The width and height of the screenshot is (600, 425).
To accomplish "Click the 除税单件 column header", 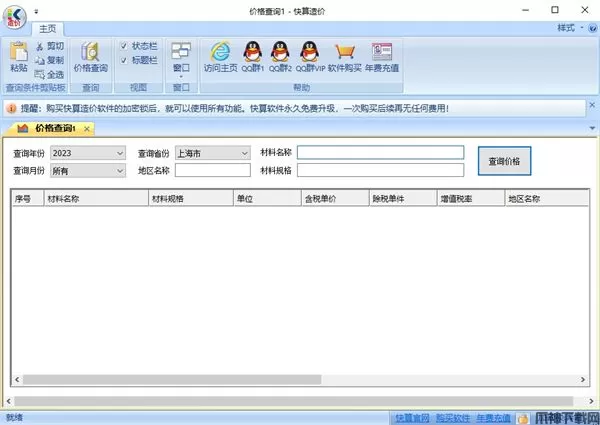I will point(403,199).
